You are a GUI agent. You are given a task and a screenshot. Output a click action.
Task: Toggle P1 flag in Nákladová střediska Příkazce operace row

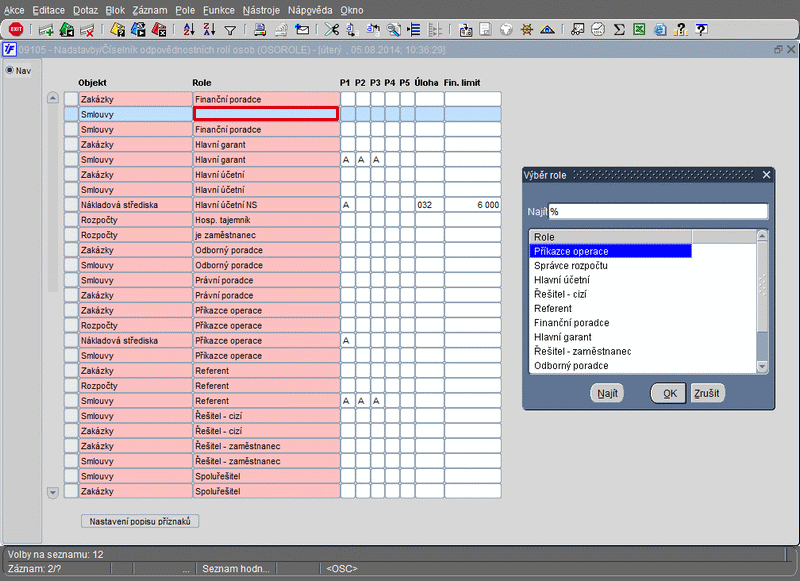click(347, 341)
